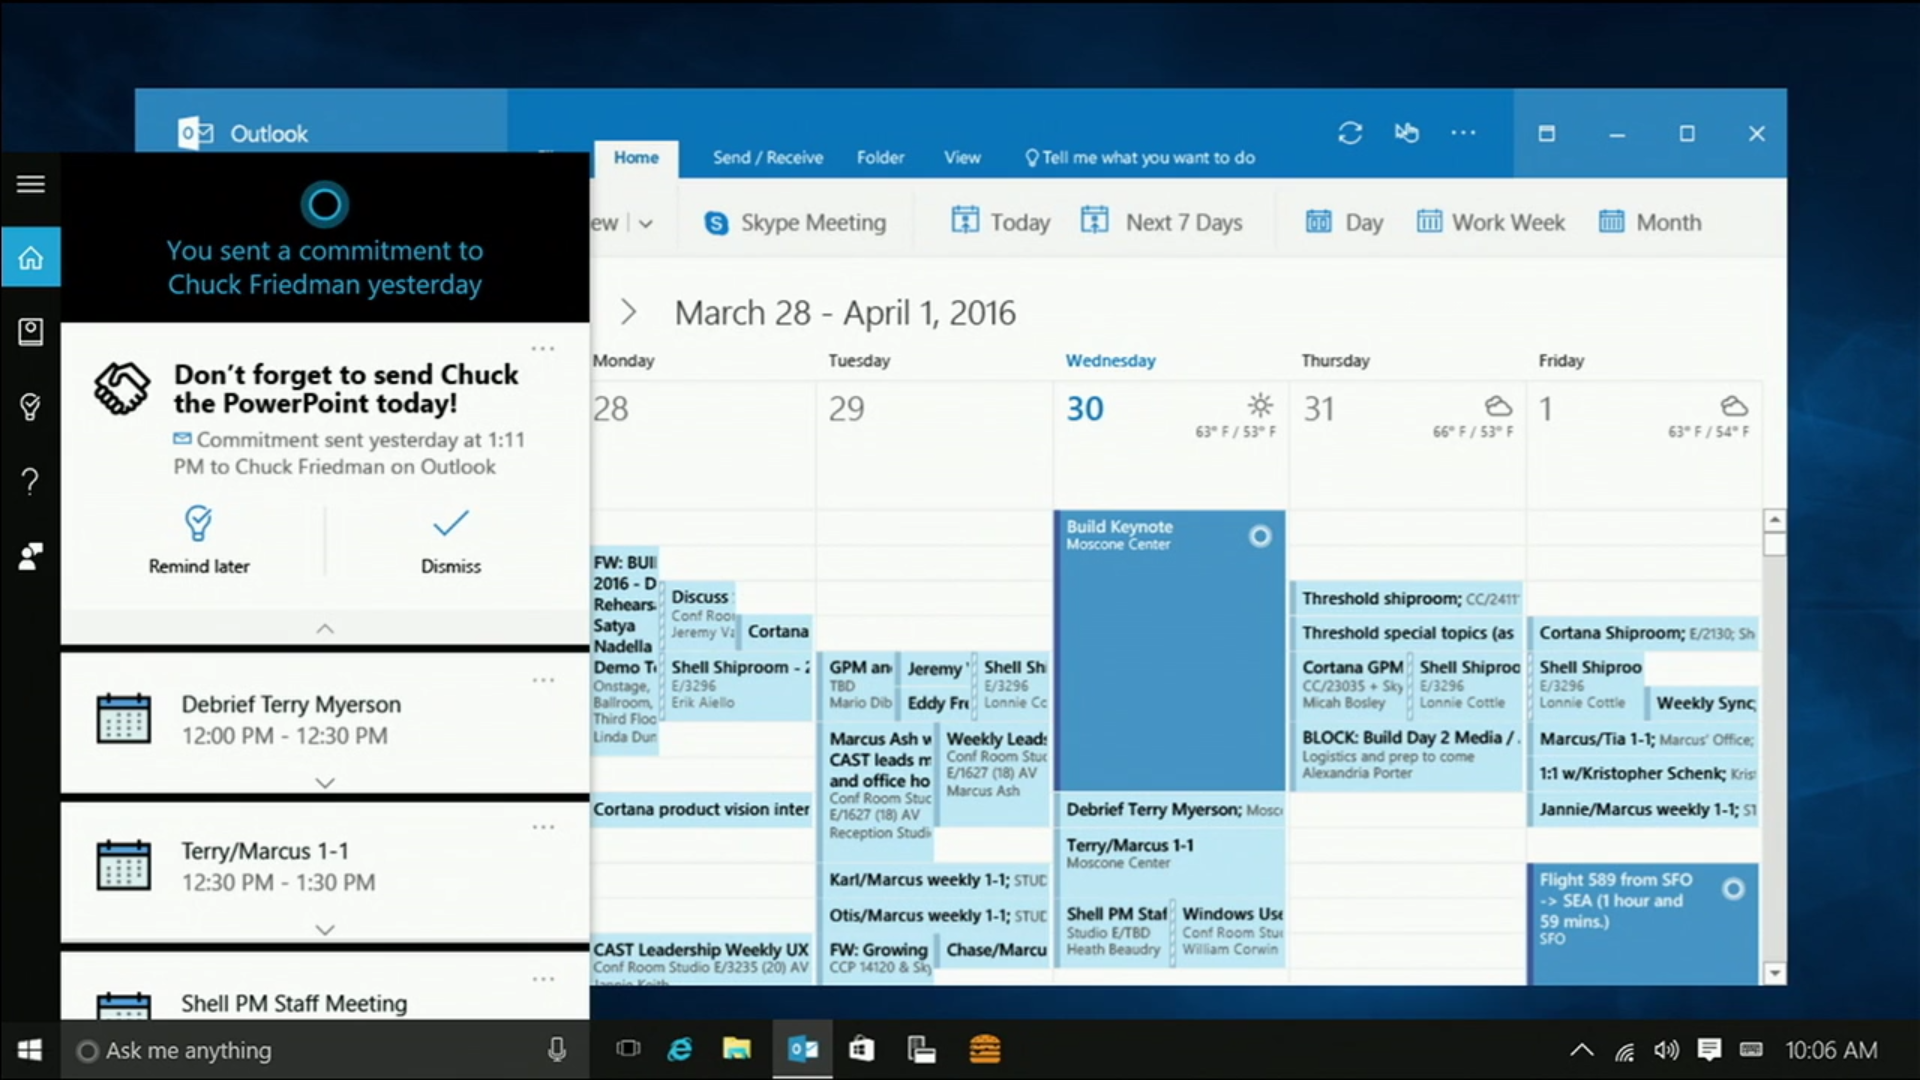This screenshot has width=1920, height=1080.
Task: Select Remind later for Chuck commitment
Action: pyautogui.click(x=199, y=538)
